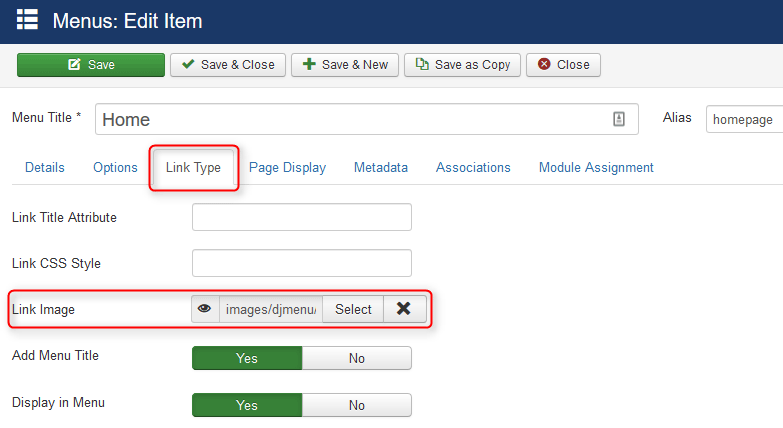The width and height of the screenshot is (783, 428).
Task: Open the Module Assignment tab
Action: pyautogui.click(x=596, y=167)
